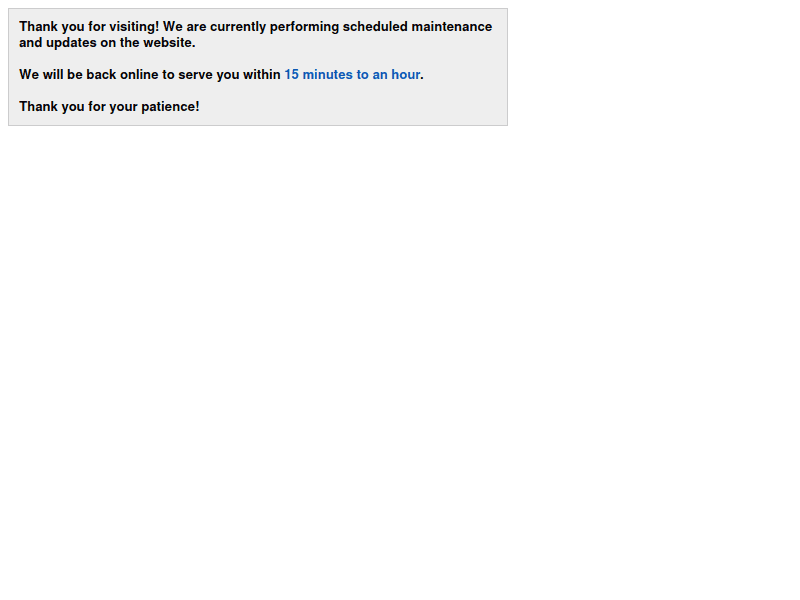Viewport: 800px width, 600px height.
Task: Click the word 'maintenance' in the notice
Action: tap(451, 27)
